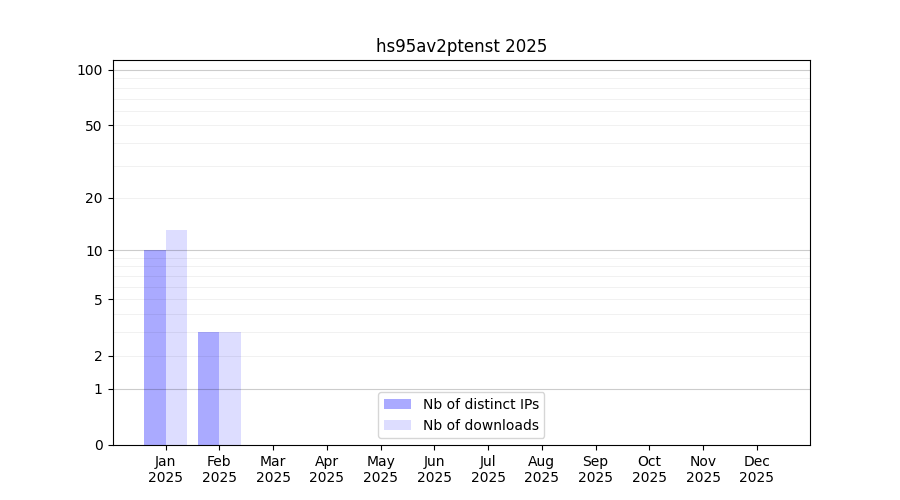
Task: Click the 100 tick on y-axis
Action: [90, 70]
